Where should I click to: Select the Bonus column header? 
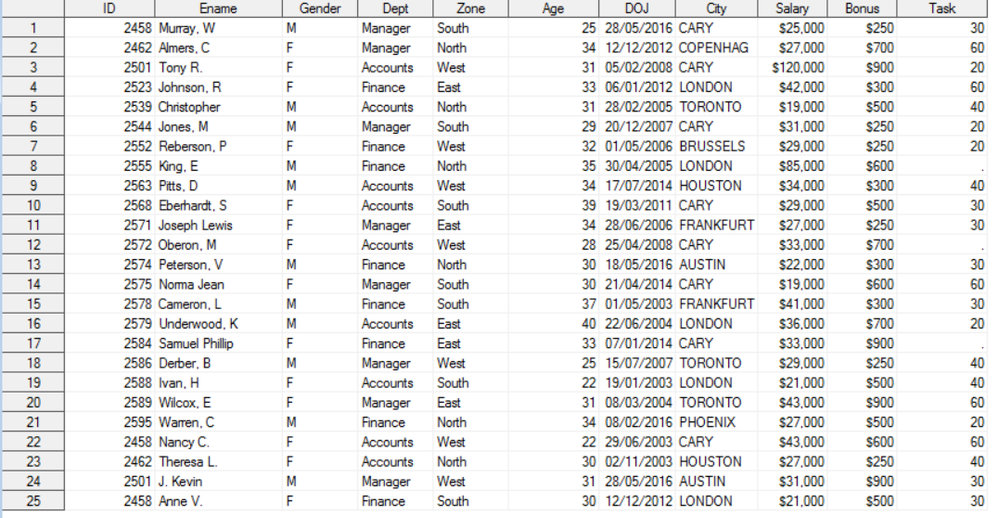point(864,9)
